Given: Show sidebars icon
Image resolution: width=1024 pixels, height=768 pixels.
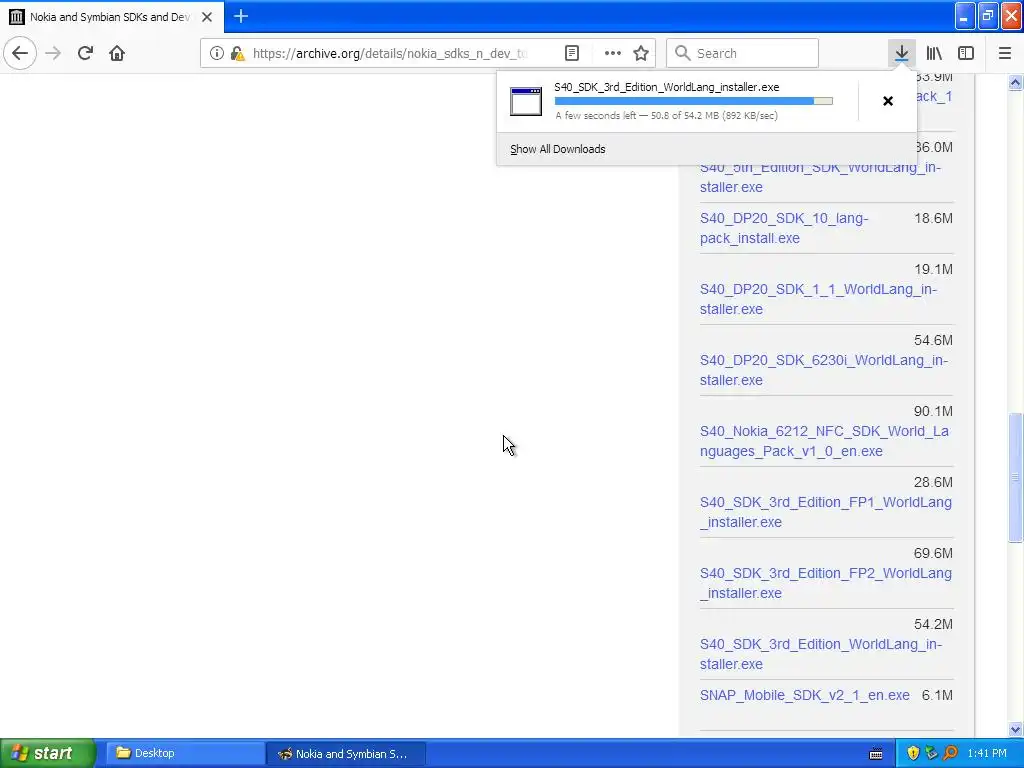Looking at the screenshot, I should coord(966,53).
